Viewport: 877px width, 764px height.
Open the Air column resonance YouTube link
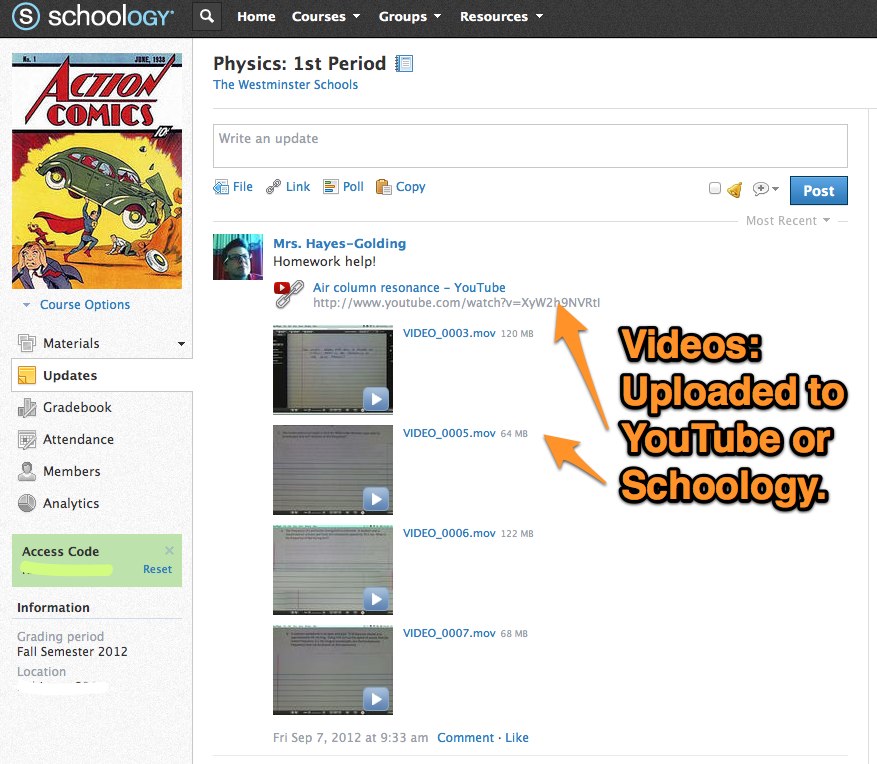[409, 288]
